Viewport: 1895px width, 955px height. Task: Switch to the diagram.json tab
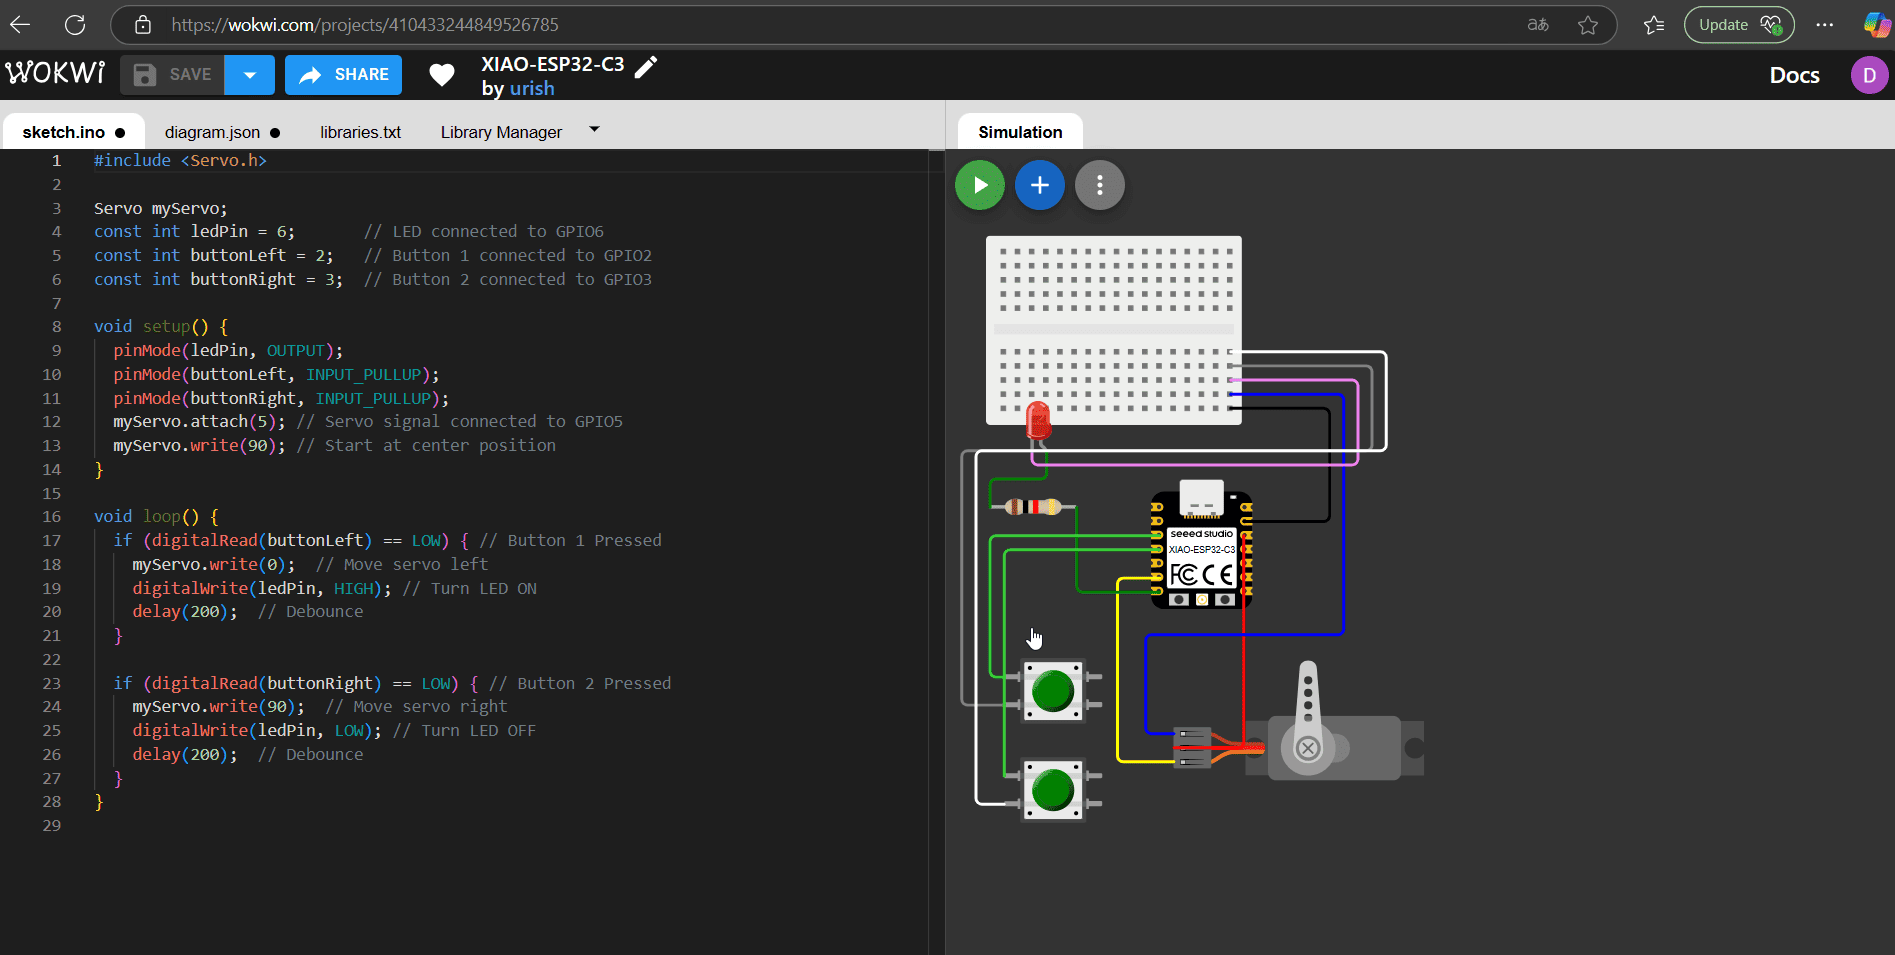222,132
